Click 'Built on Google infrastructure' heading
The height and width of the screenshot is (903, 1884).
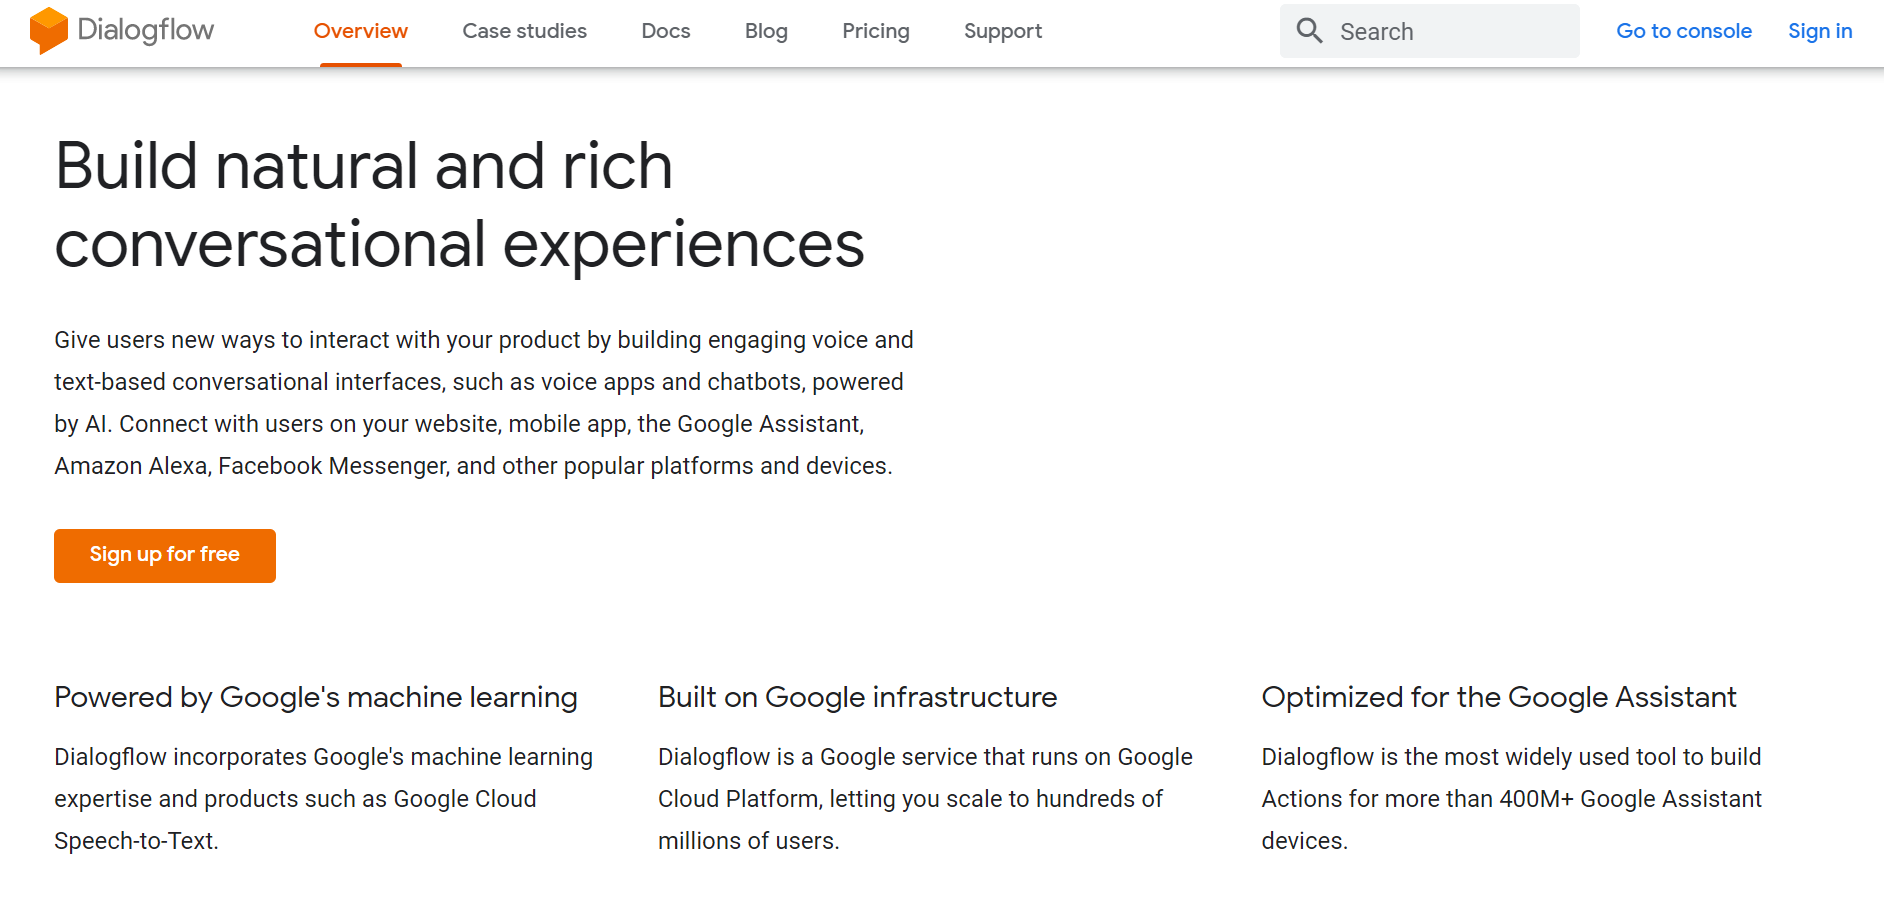857,697
